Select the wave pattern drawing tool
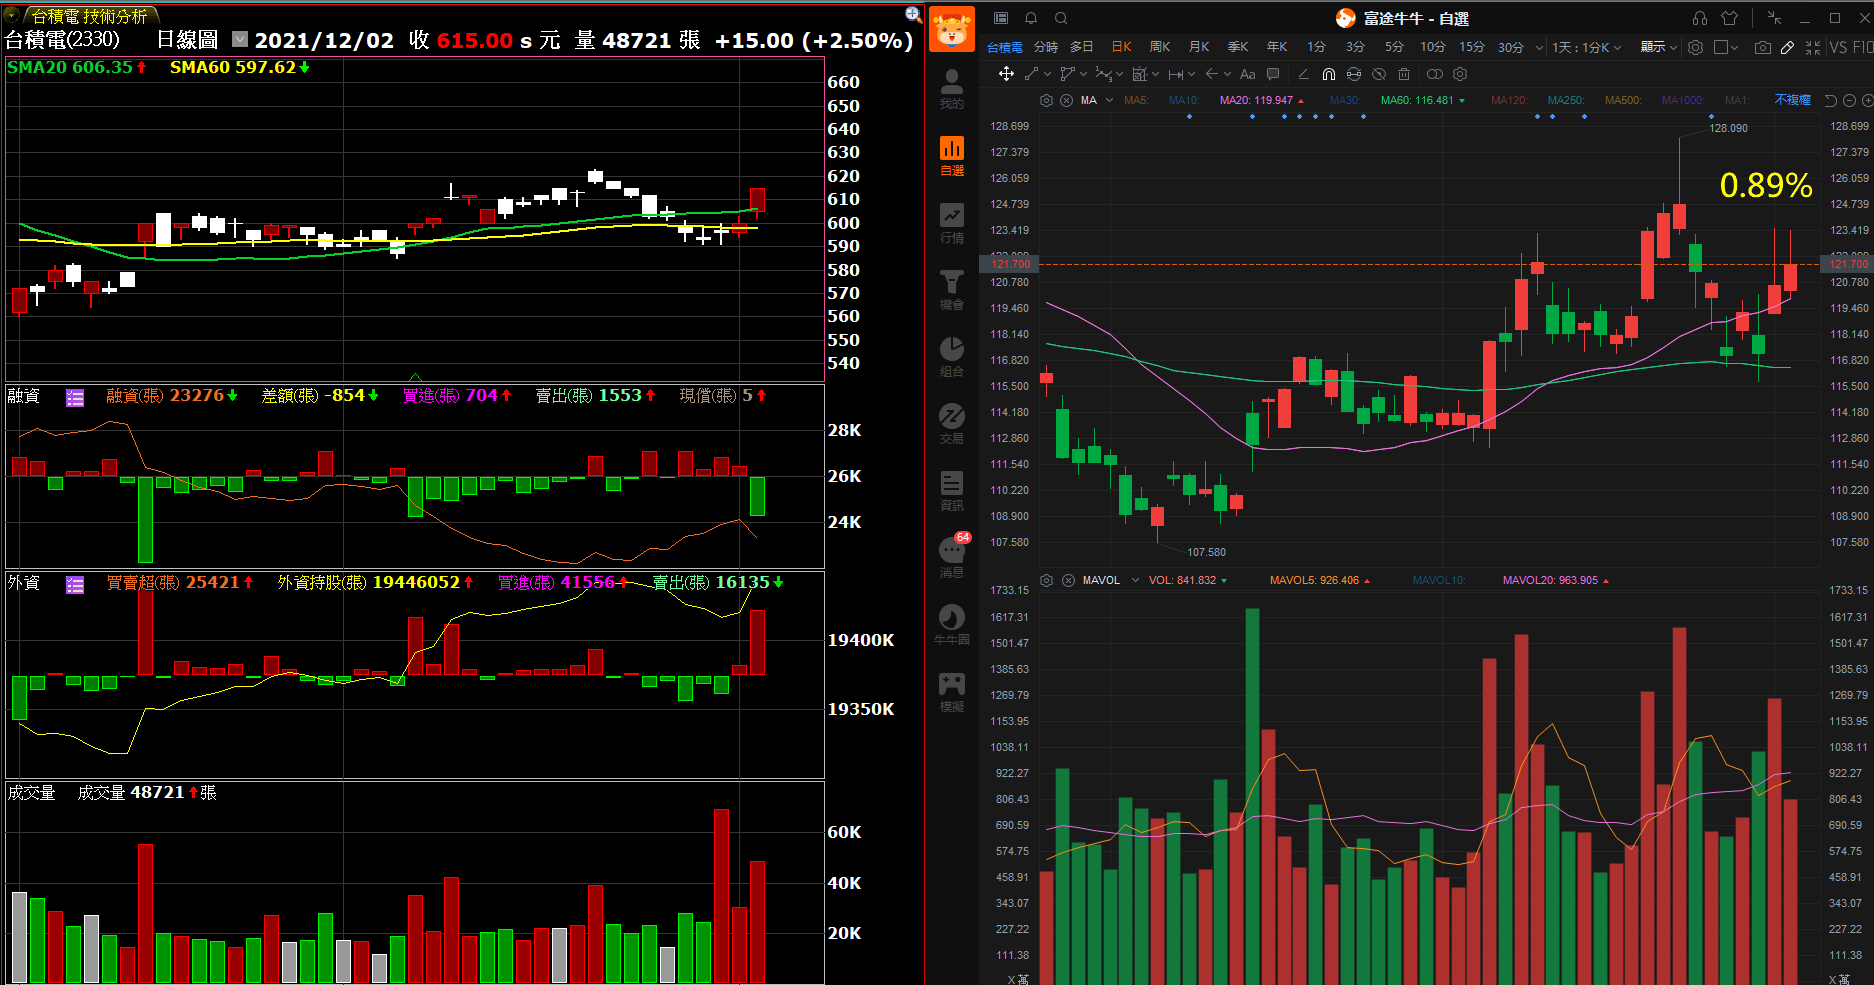This screenshot has height=985, width=1874. (x=1103, y=74)
